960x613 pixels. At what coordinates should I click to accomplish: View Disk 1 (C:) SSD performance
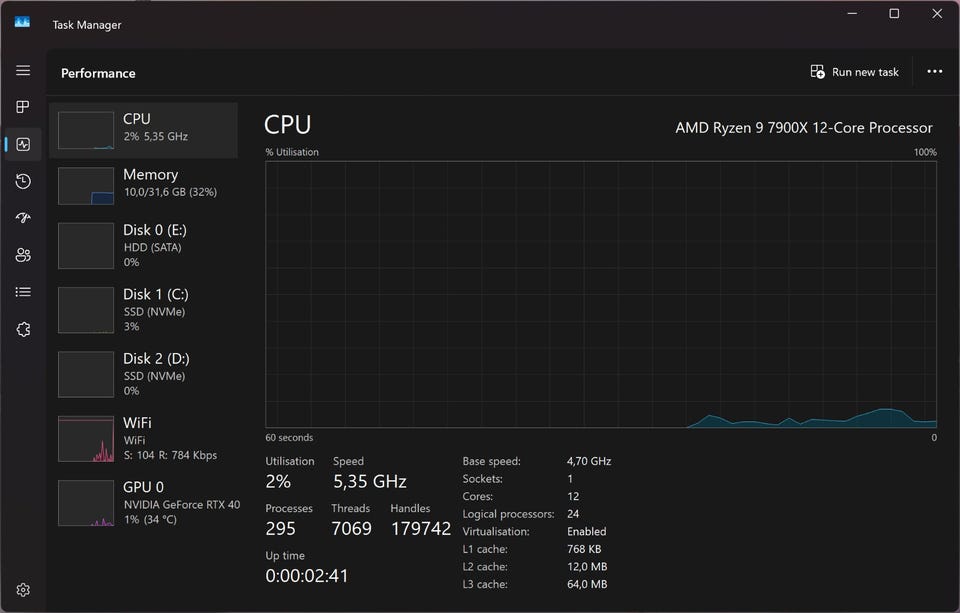tap(144, 309)
